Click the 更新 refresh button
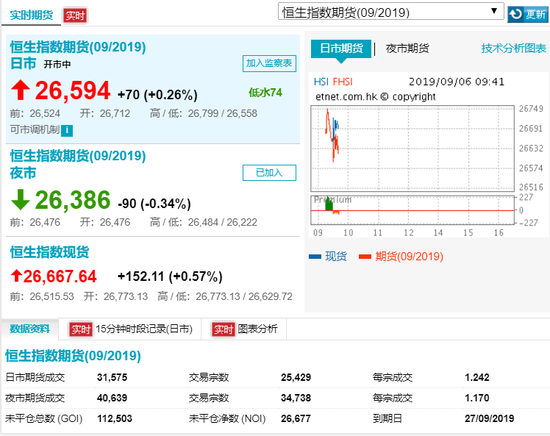The height and width of the screenshot is (436, 550). click(x=528, y=14)
